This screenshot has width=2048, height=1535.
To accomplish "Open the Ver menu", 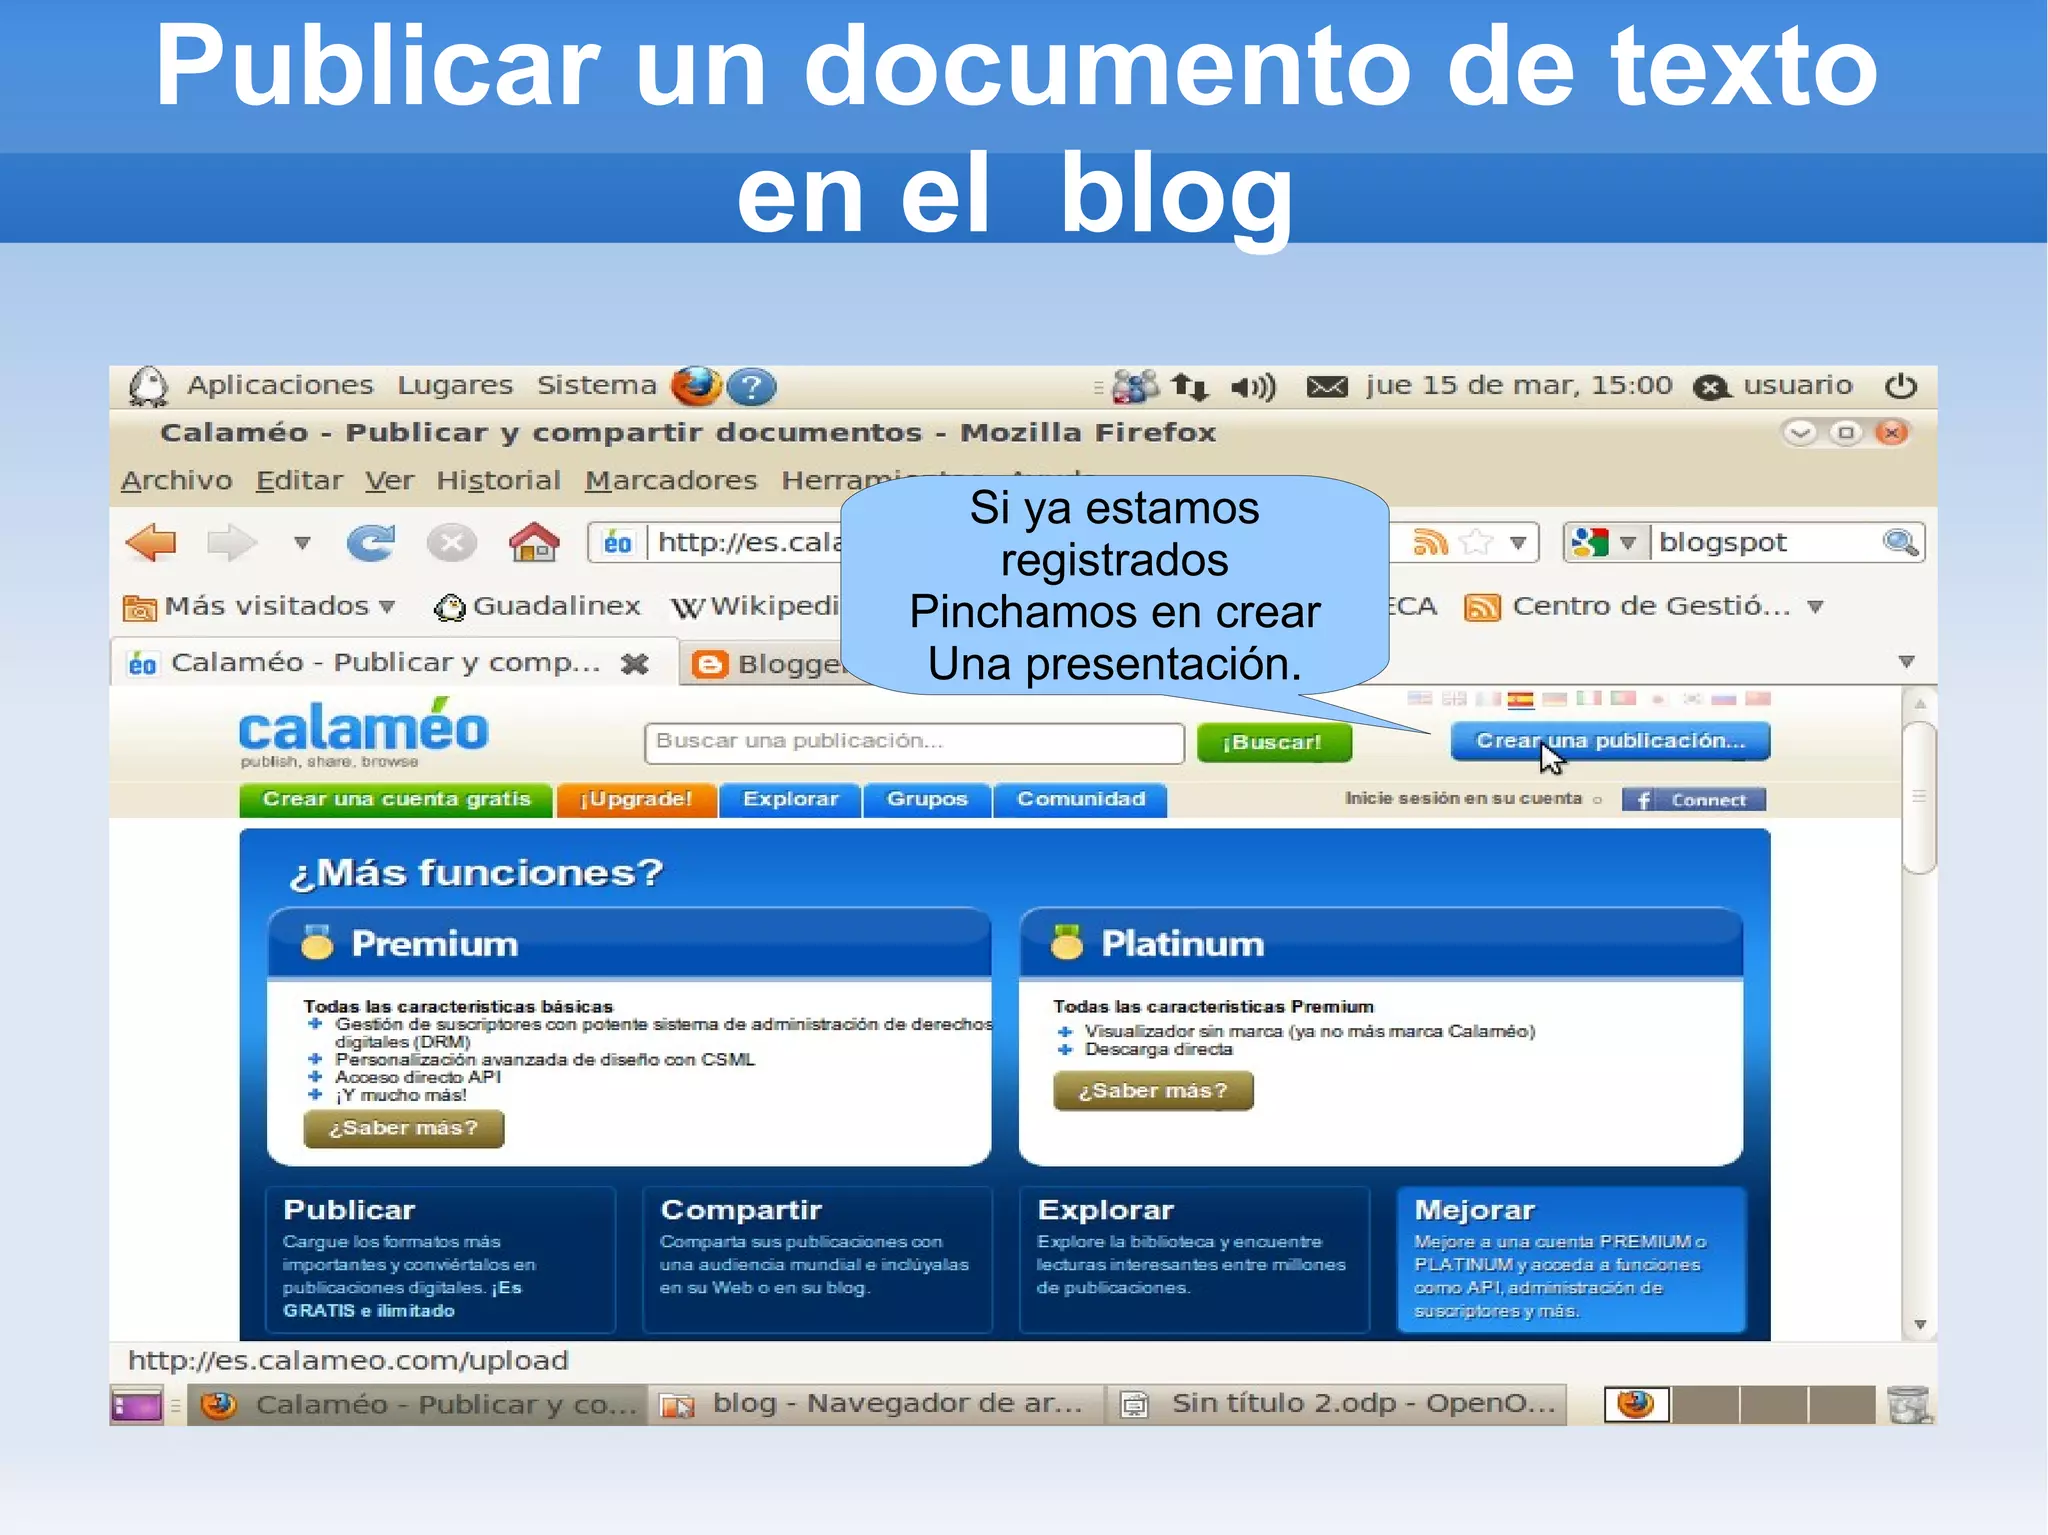I will tap(389, 481).
